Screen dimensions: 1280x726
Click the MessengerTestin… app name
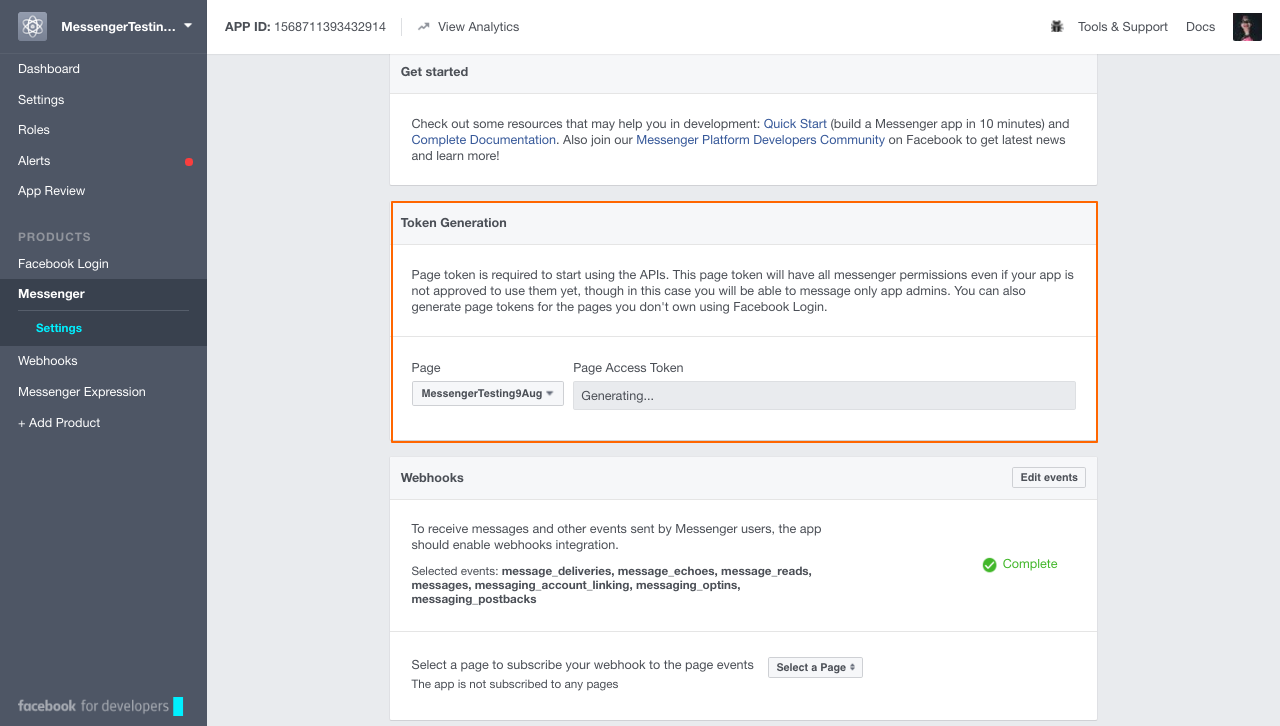(x=118, y=27)
